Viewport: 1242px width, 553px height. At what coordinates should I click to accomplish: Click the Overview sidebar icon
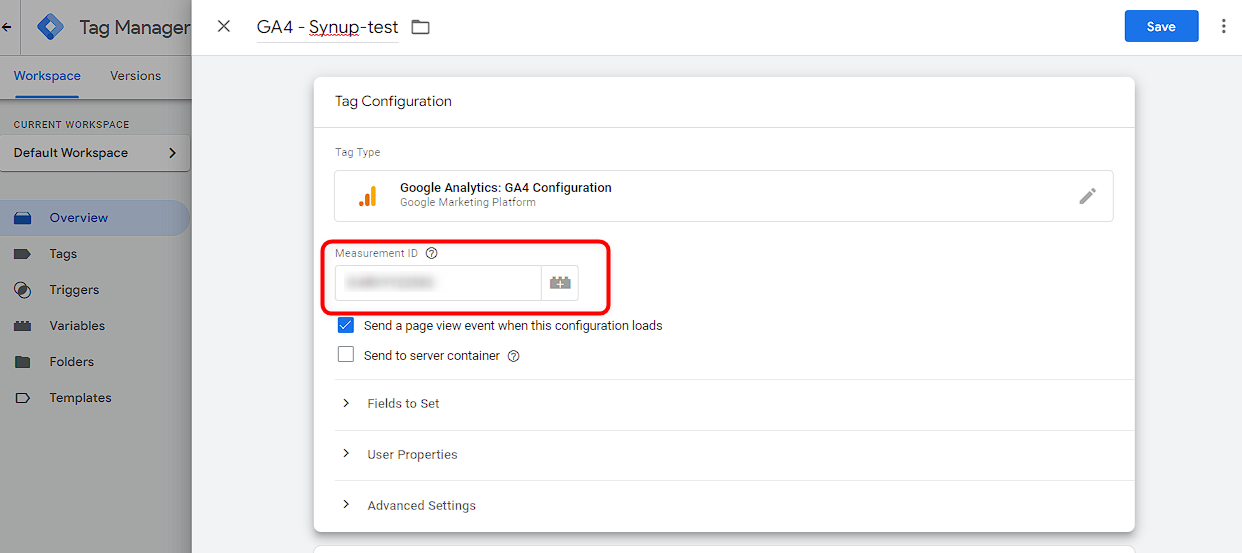[22, 218]
